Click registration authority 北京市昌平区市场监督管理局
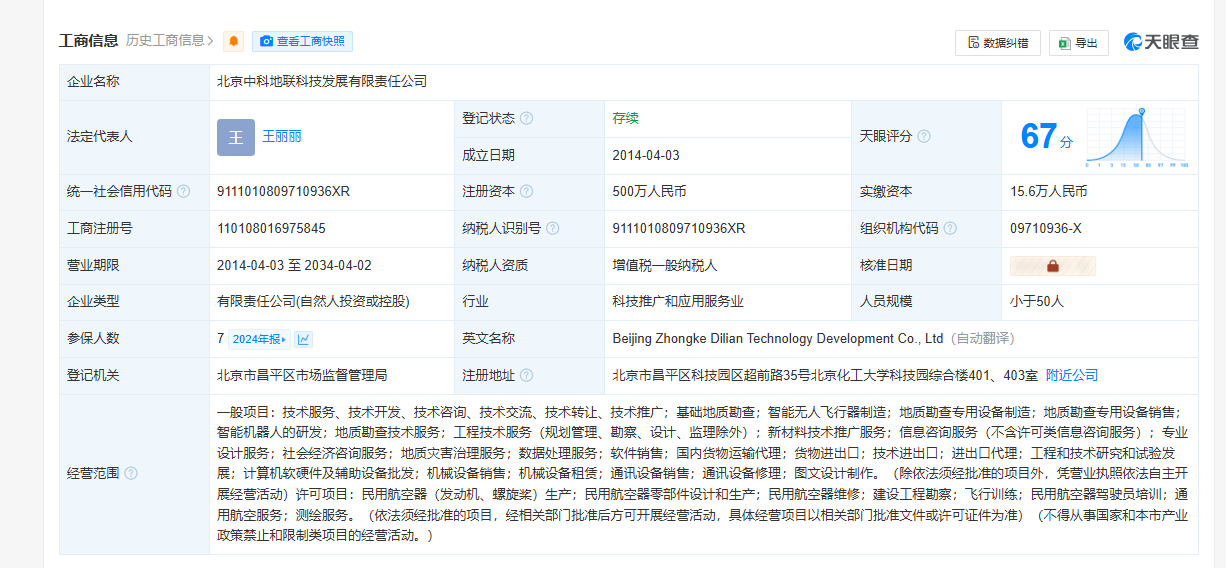 (x=302, y=376)
